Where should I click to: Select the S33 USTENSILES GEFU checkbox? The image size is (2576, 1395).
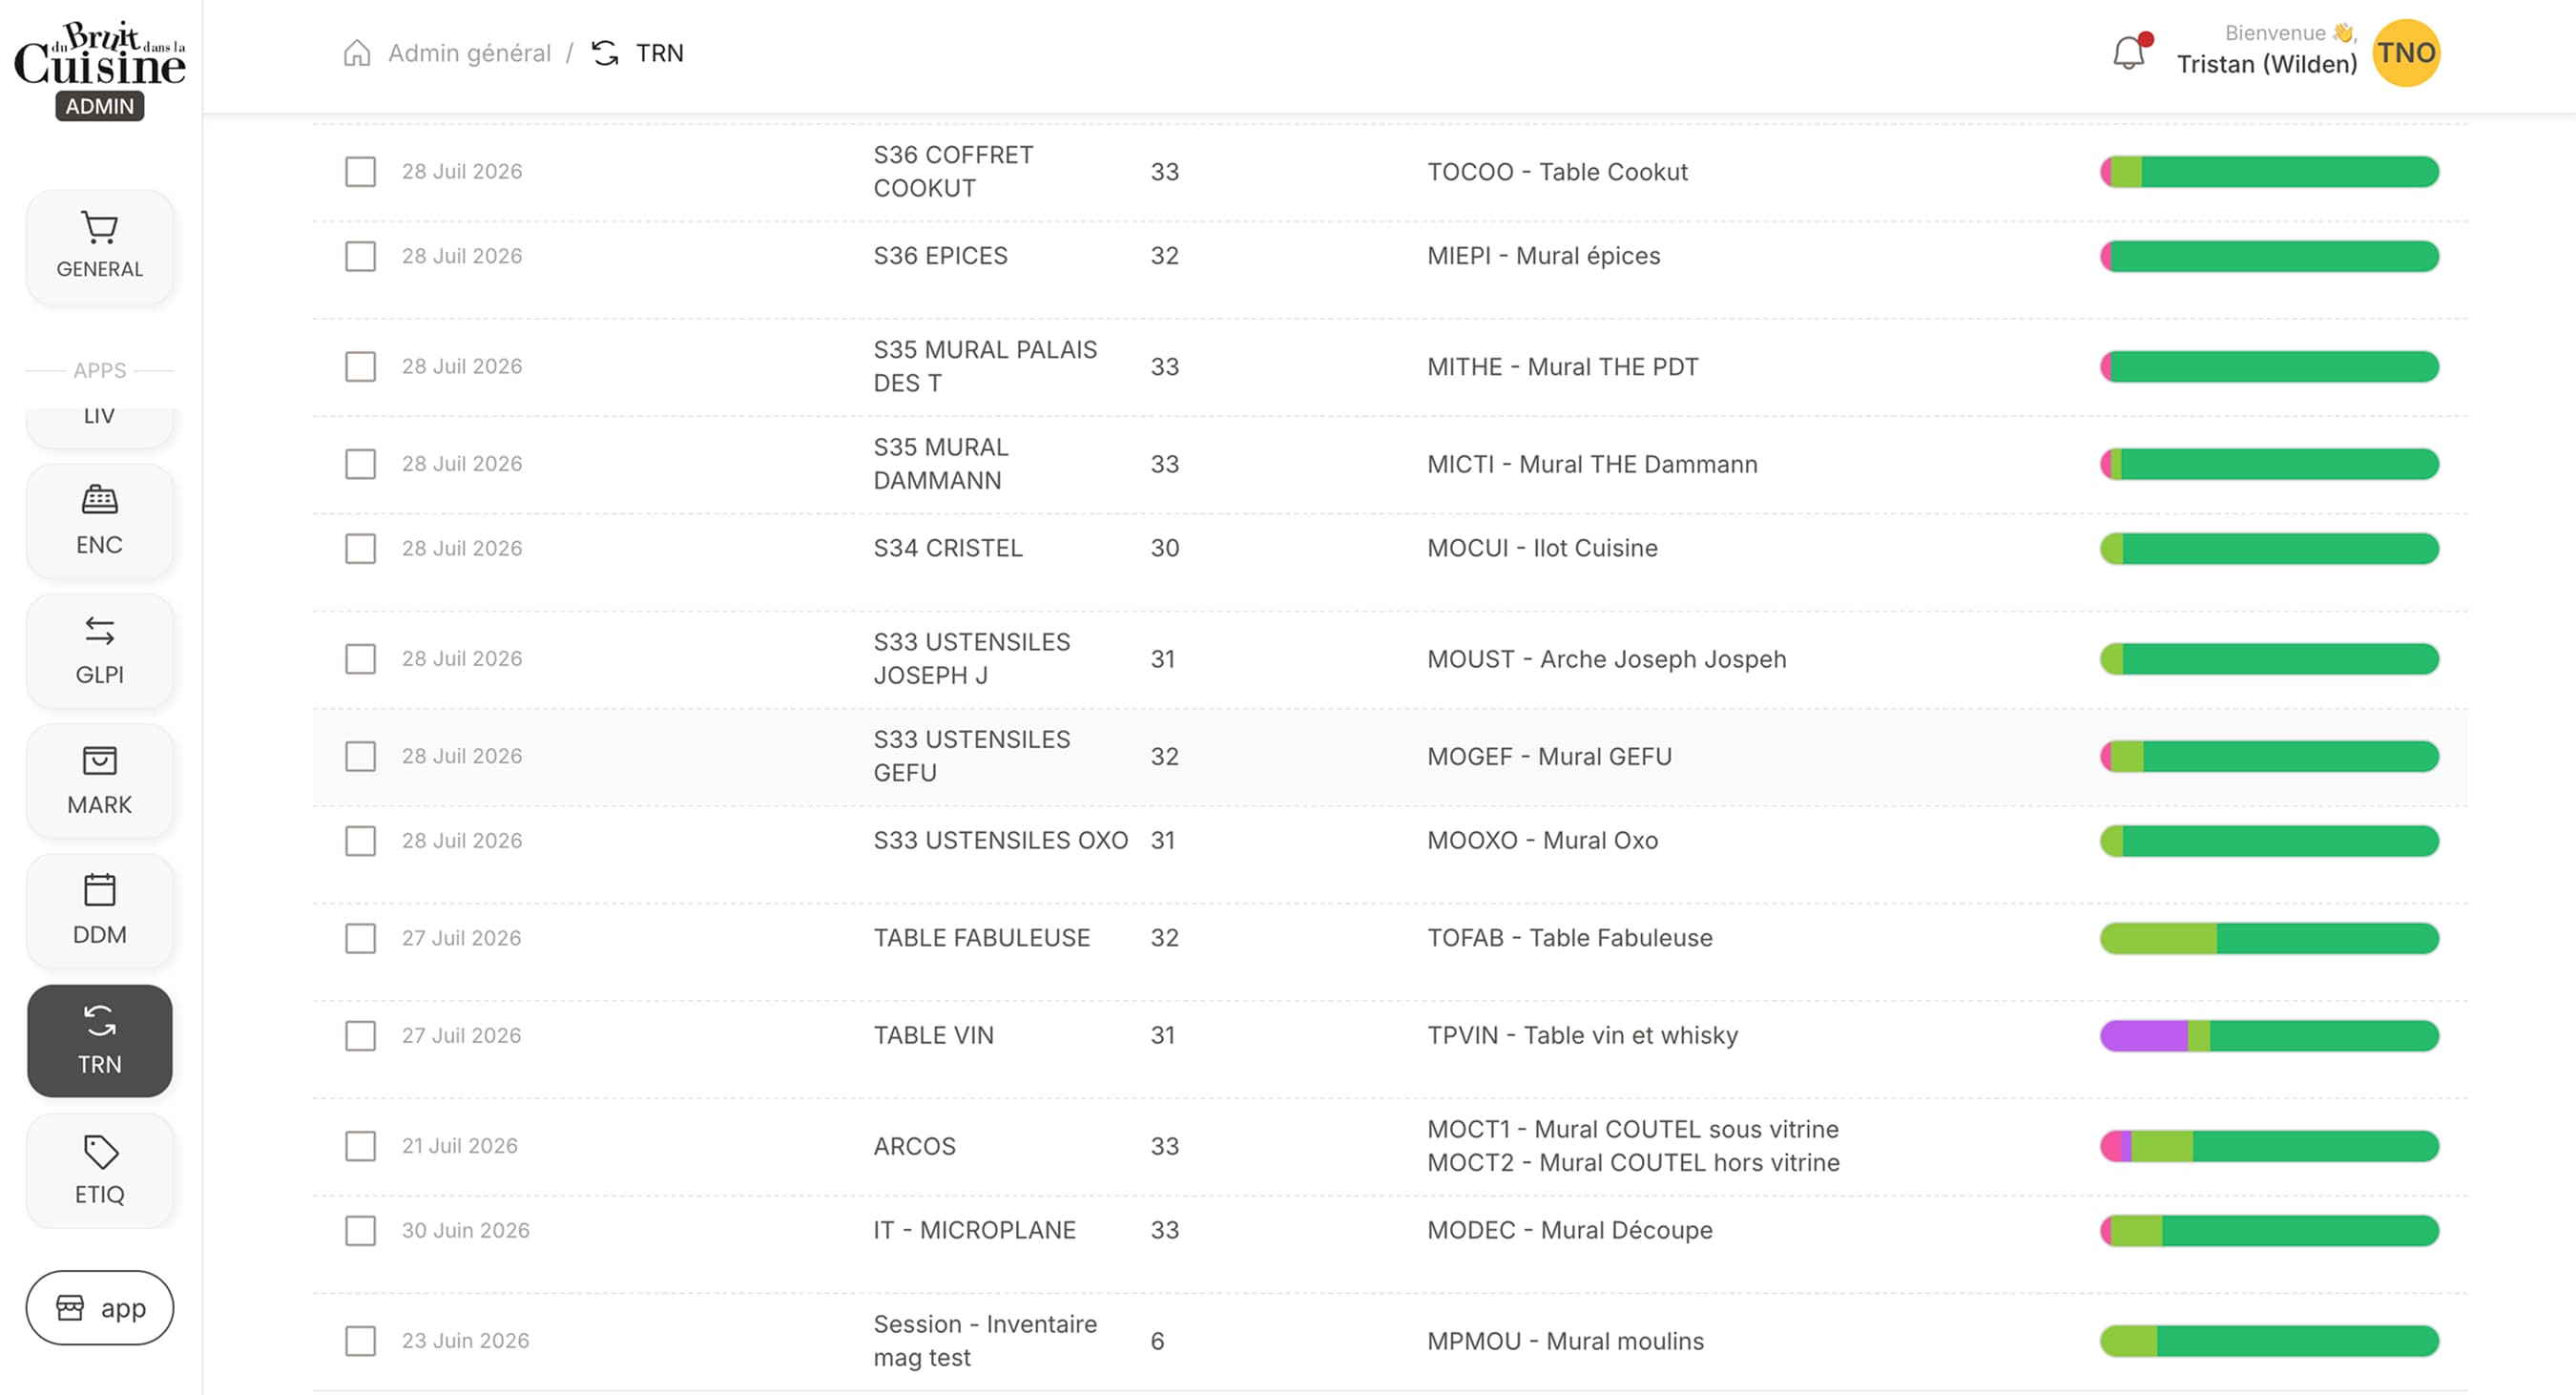[361, 757]
